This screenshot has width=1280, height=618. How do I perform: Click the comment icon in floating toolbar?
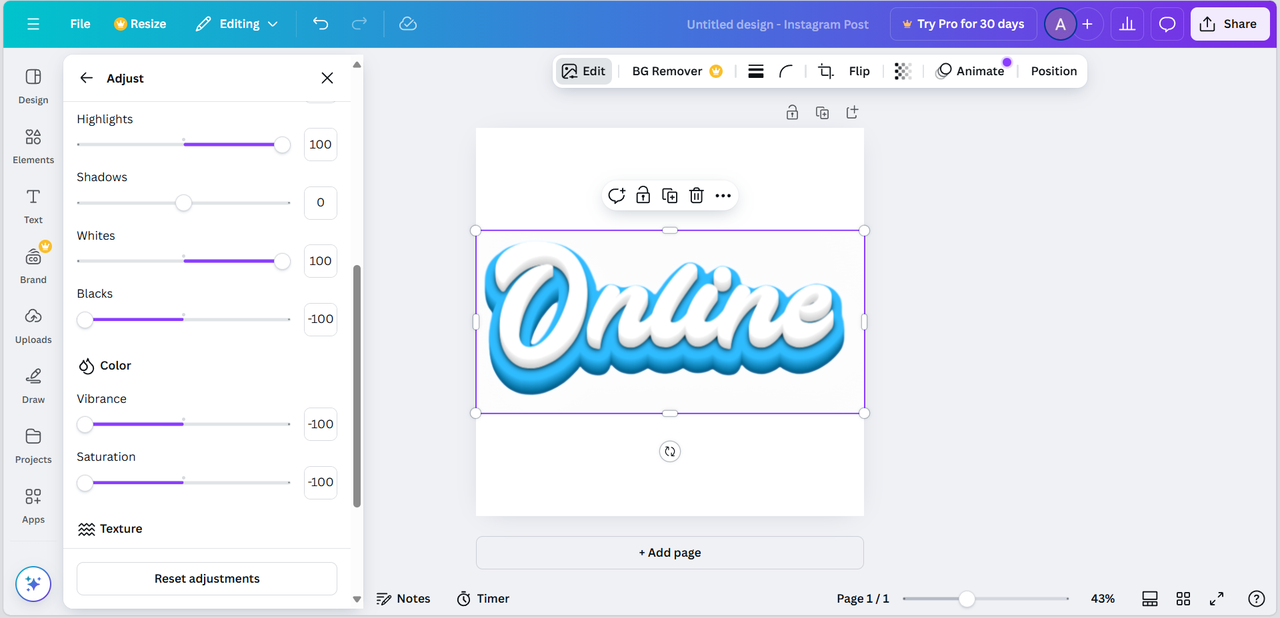(x=616, y=196)
